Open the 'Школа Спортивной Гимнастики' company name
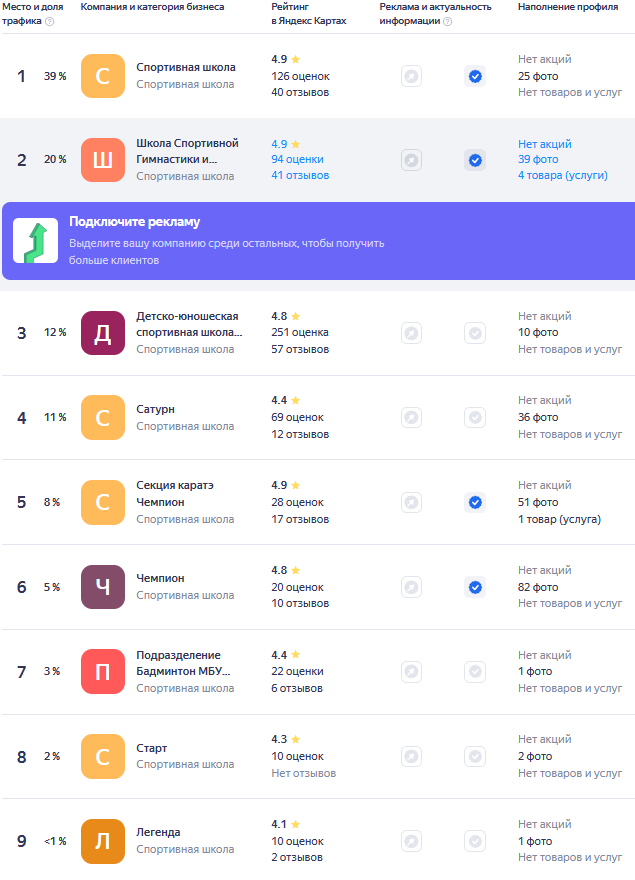This screenshot has width=635, height=880. click(187, 151)
